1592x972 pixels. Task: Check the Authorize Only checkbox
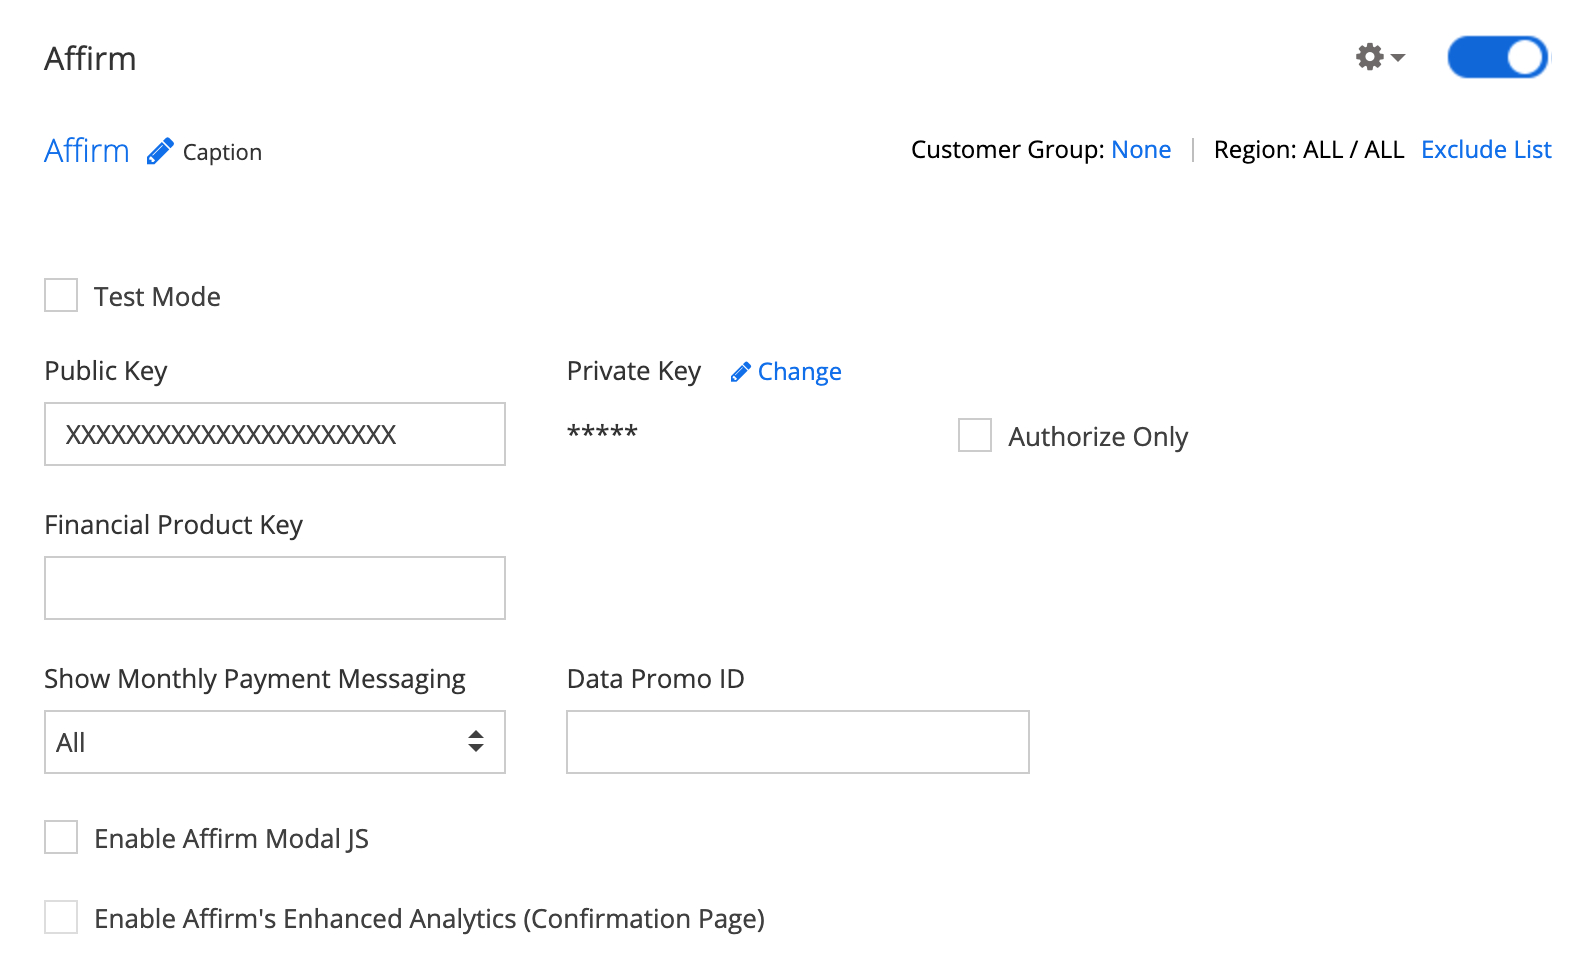click(x=975, y=436)
